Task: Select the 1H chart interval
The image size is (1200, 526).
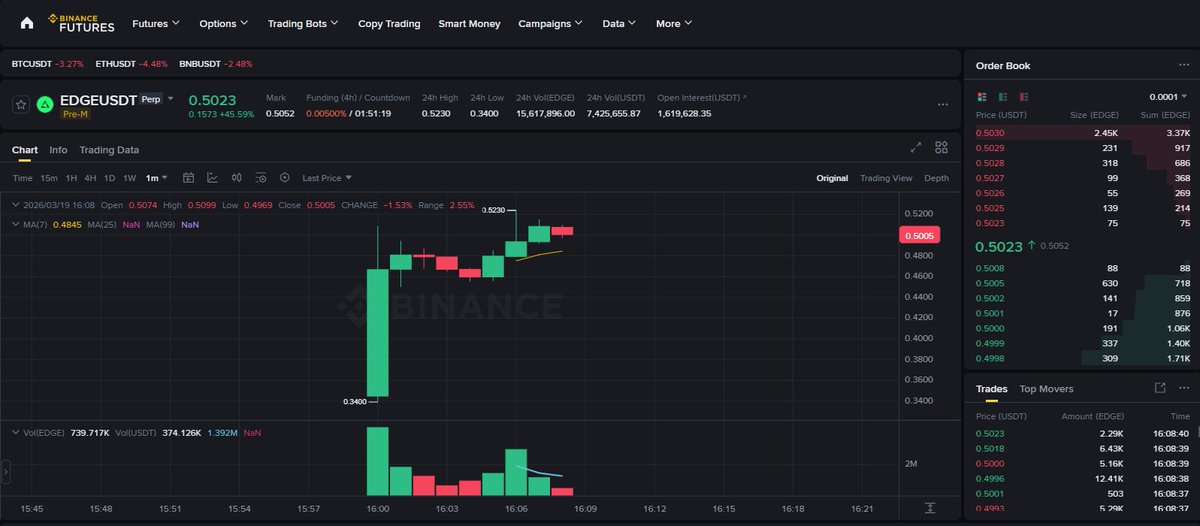Action: tap(71, 178)
